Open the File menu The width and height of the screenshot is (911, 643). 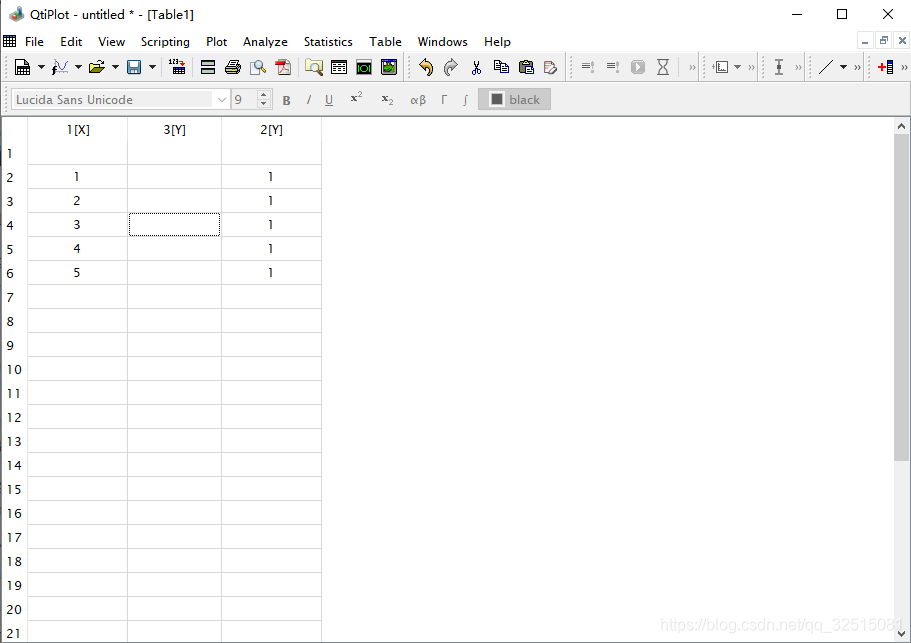tap(34, 42)
